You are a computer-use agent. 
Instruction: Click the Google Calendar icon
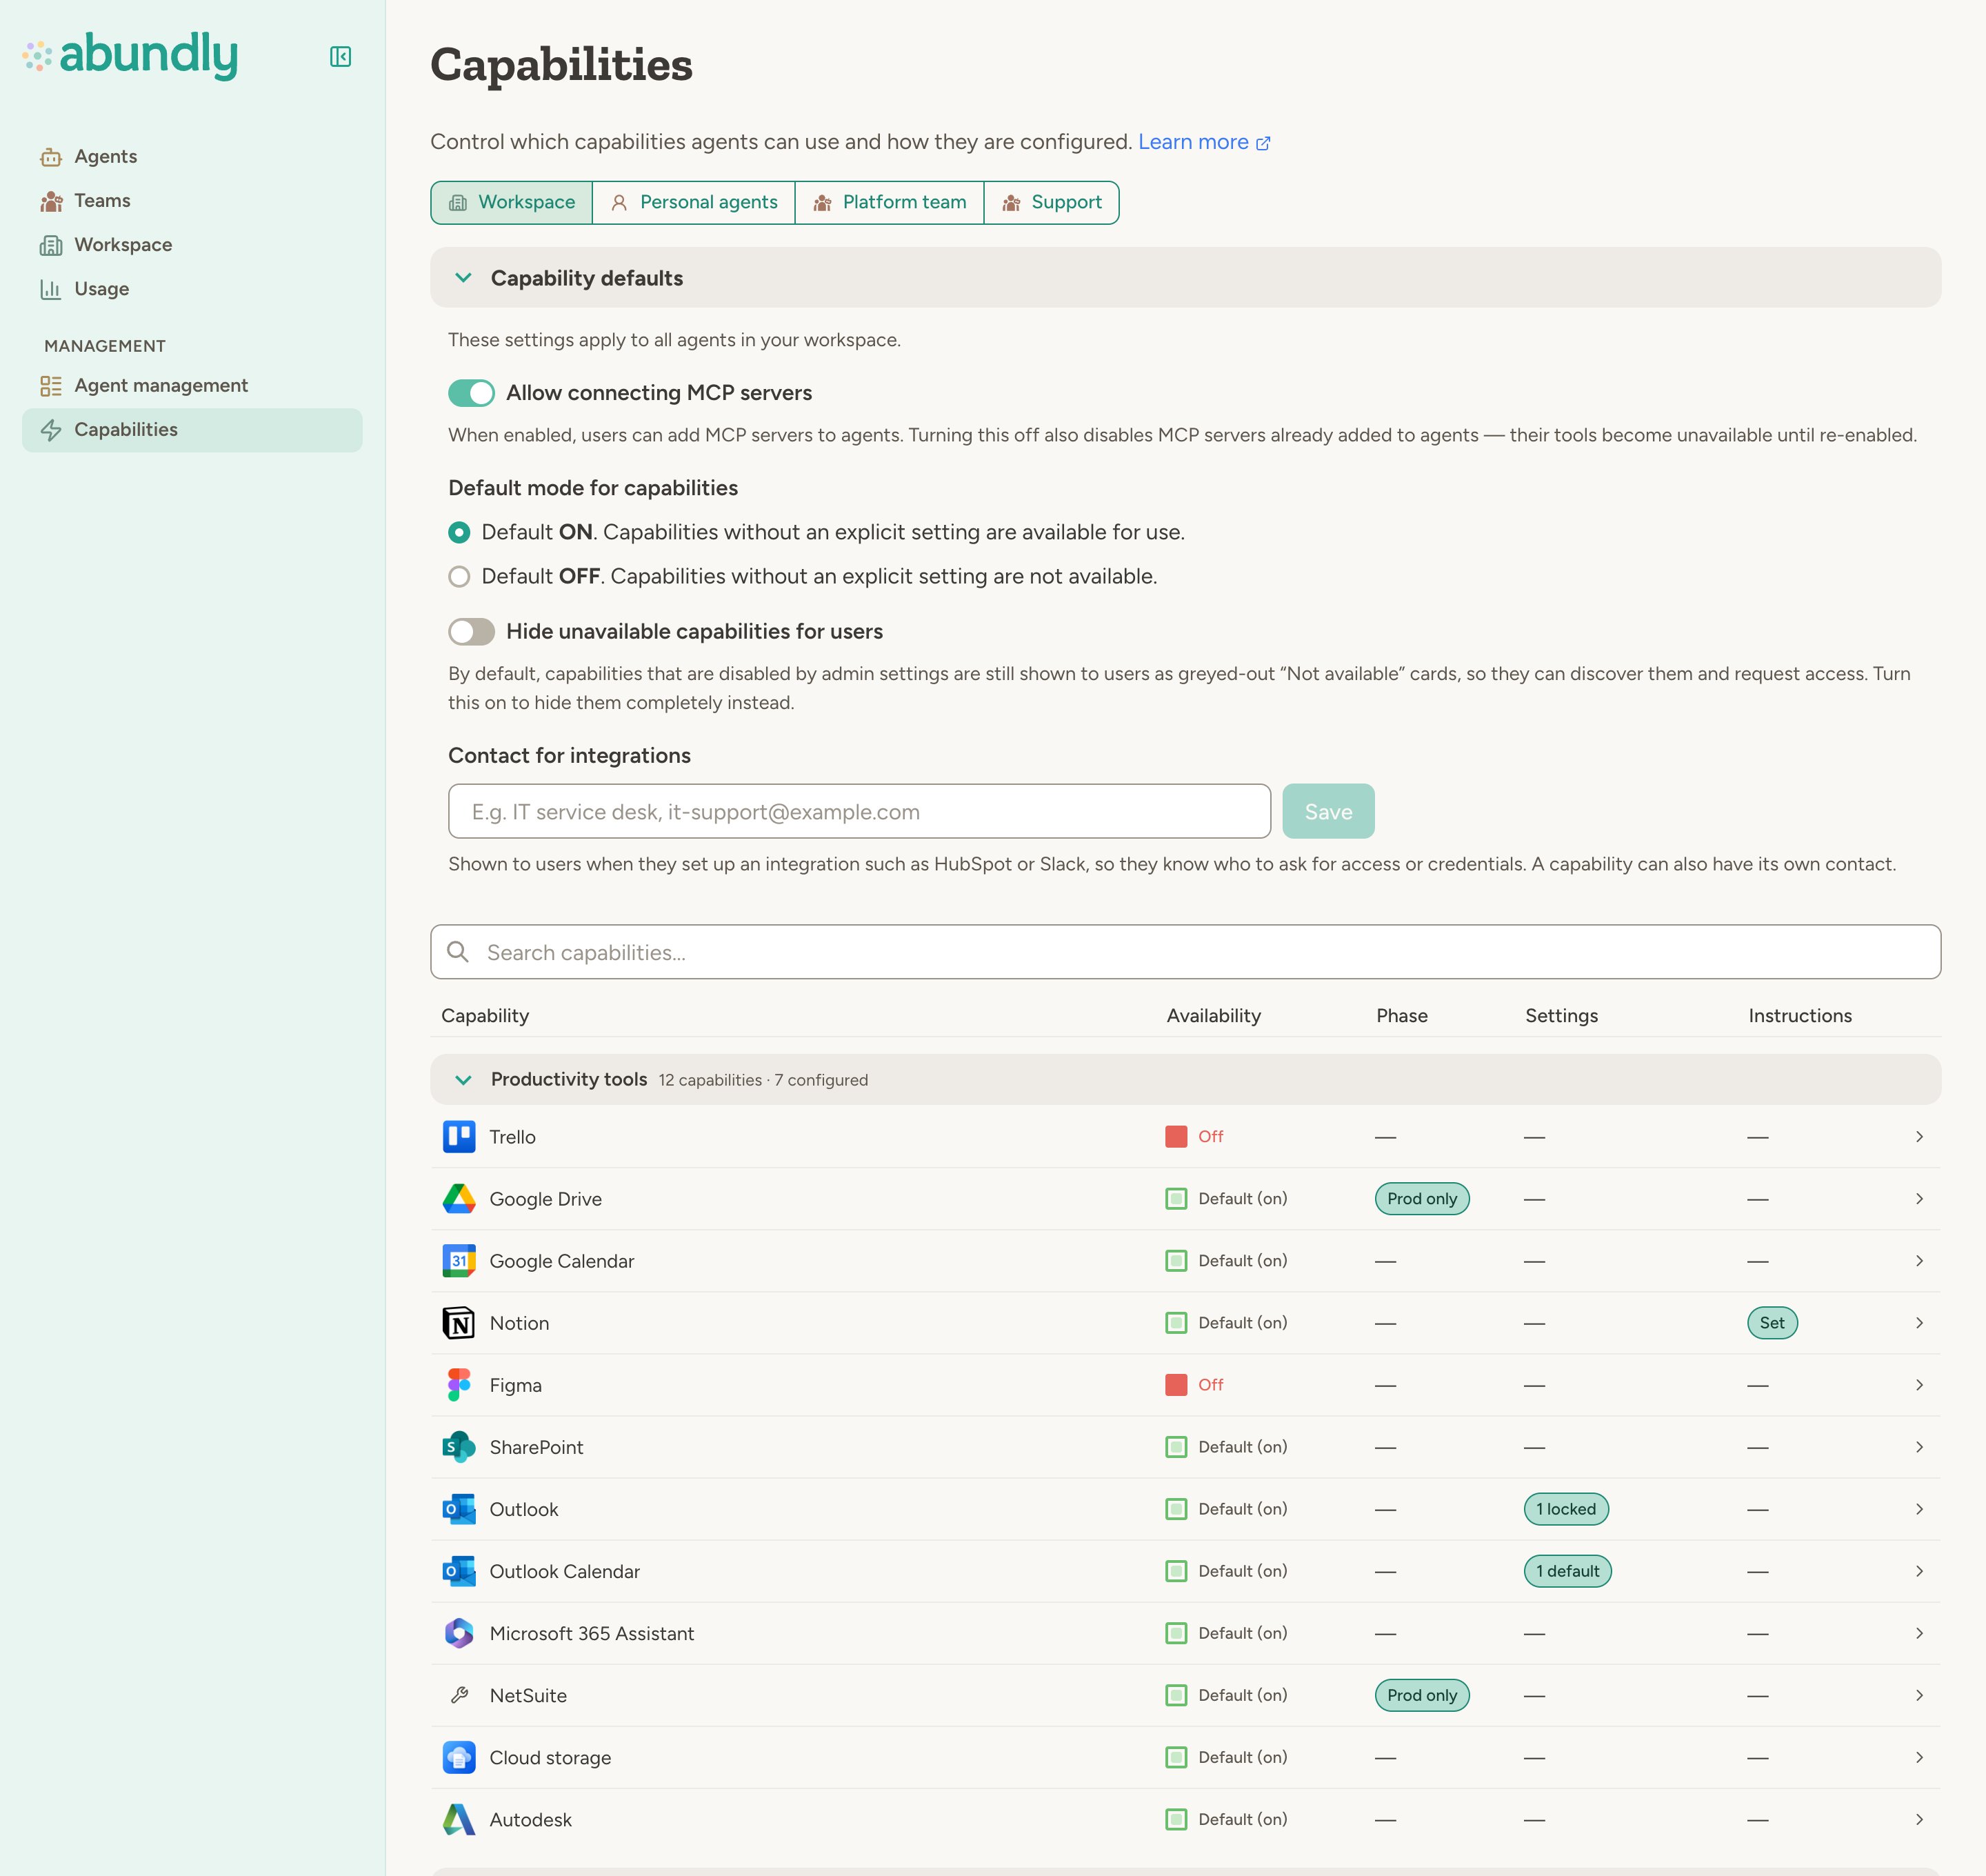459,1261
